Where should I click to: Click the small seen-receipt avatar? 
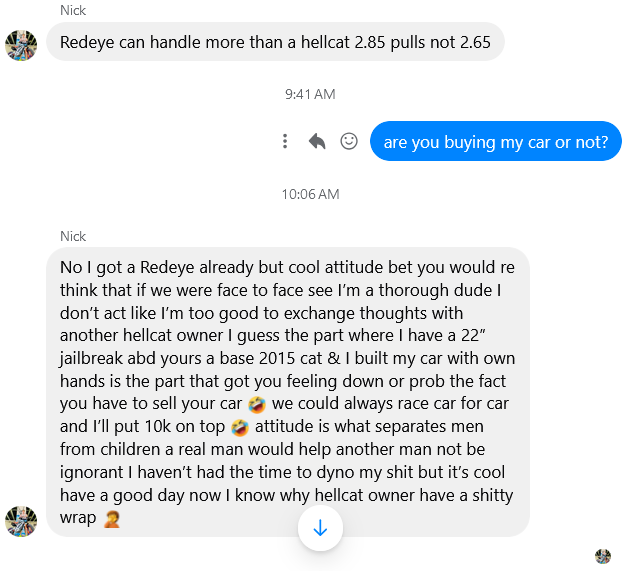pos(603,556)
